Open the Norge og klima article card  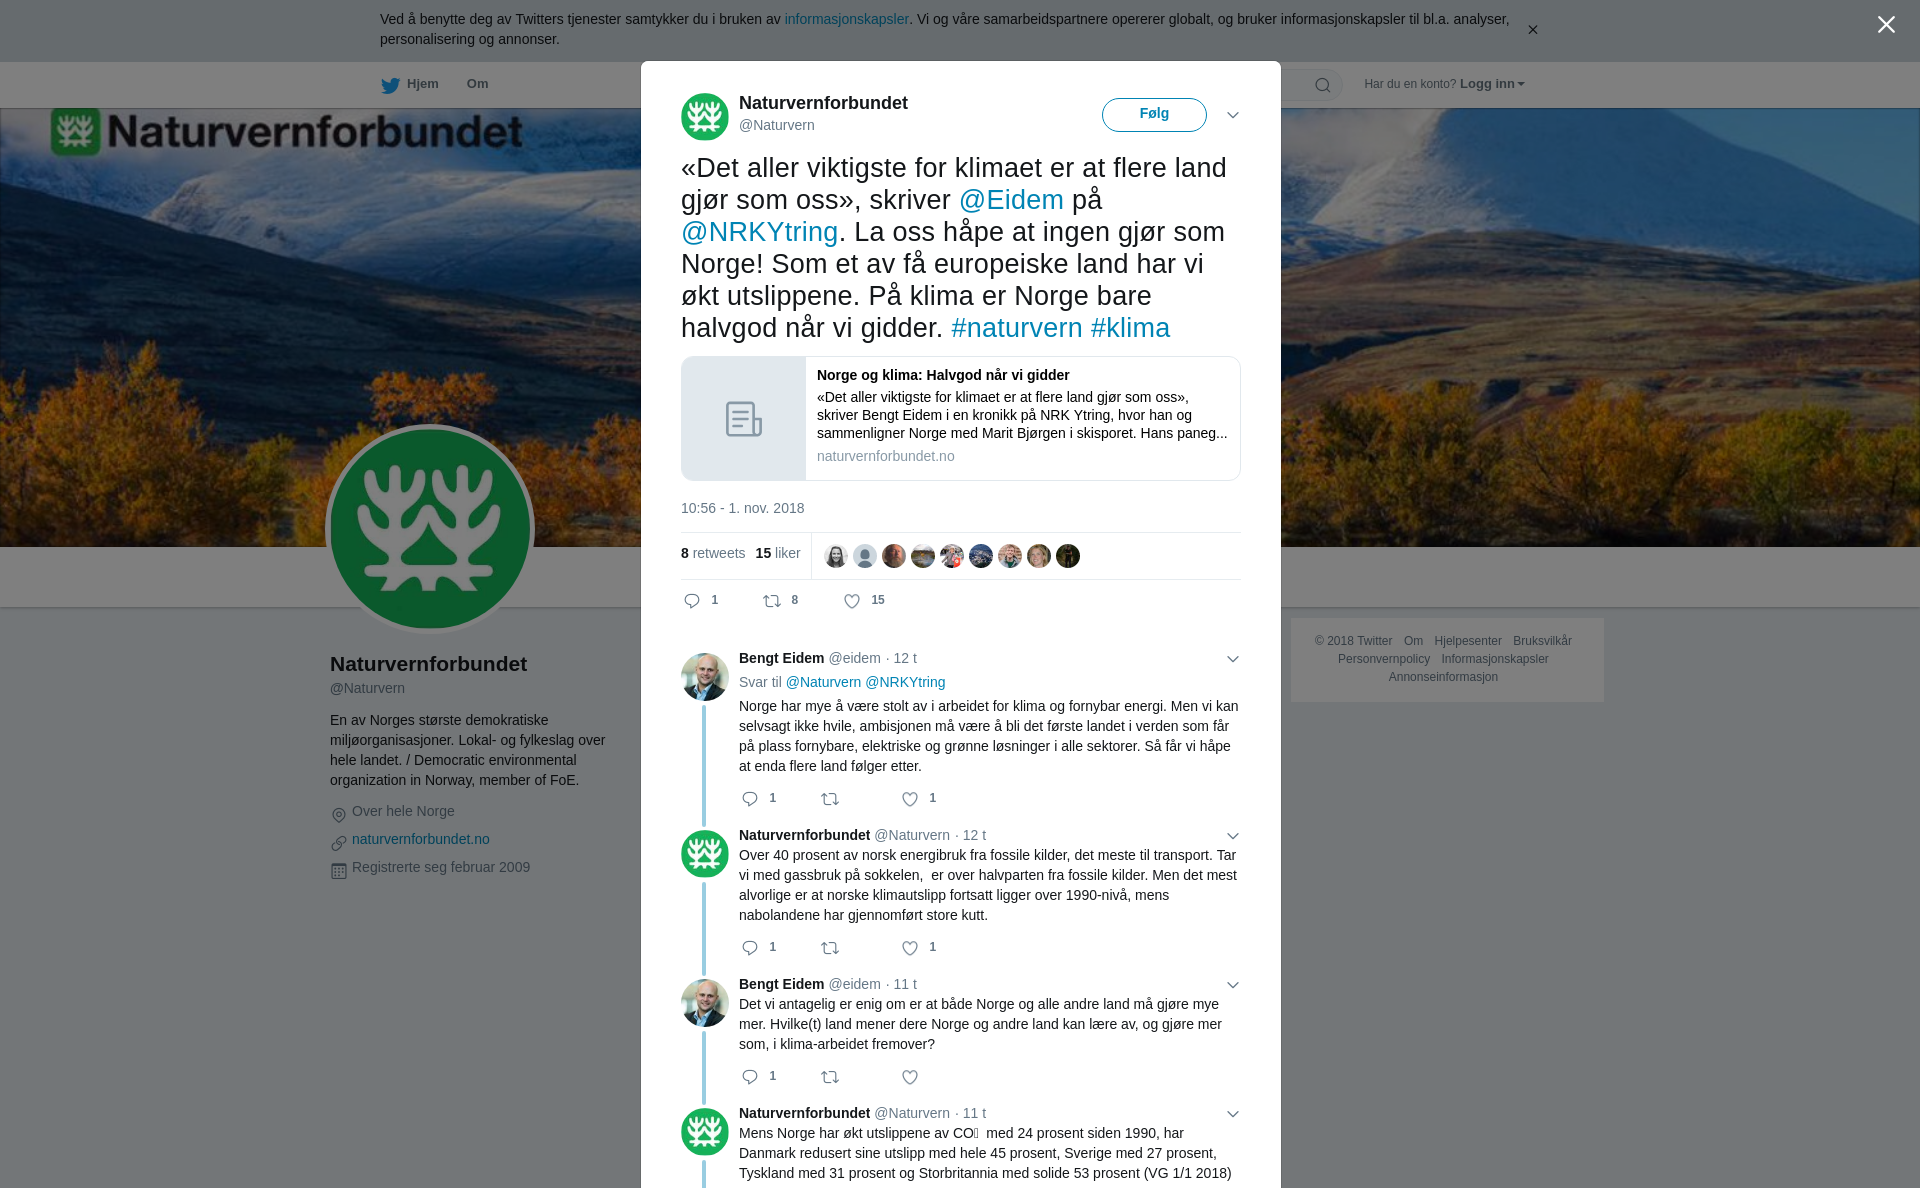tap(960, 419)
